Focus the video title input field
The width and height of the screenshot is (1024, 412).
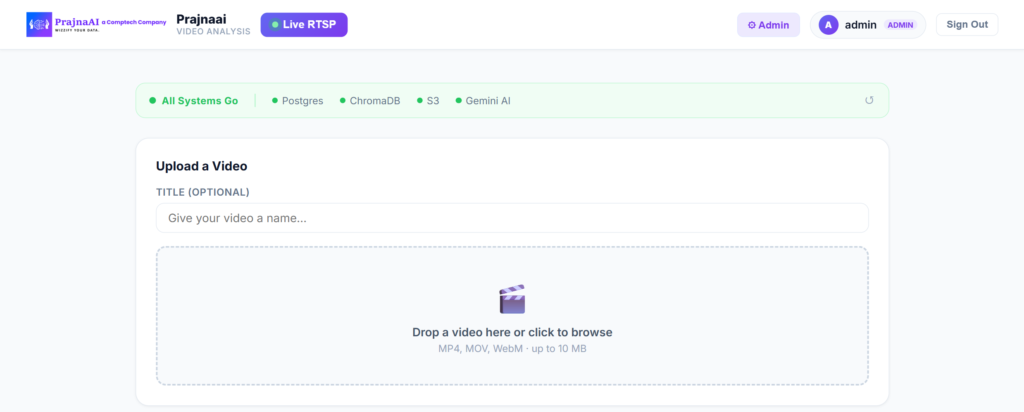[x=512, y=218]
